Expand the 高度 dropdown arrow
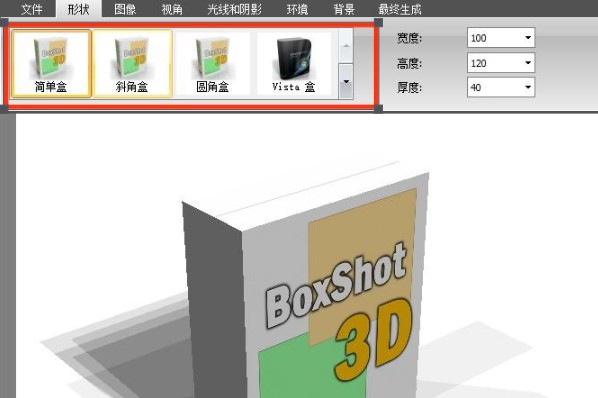The width and height of the screenshot is (598, 398). [528, 63]
